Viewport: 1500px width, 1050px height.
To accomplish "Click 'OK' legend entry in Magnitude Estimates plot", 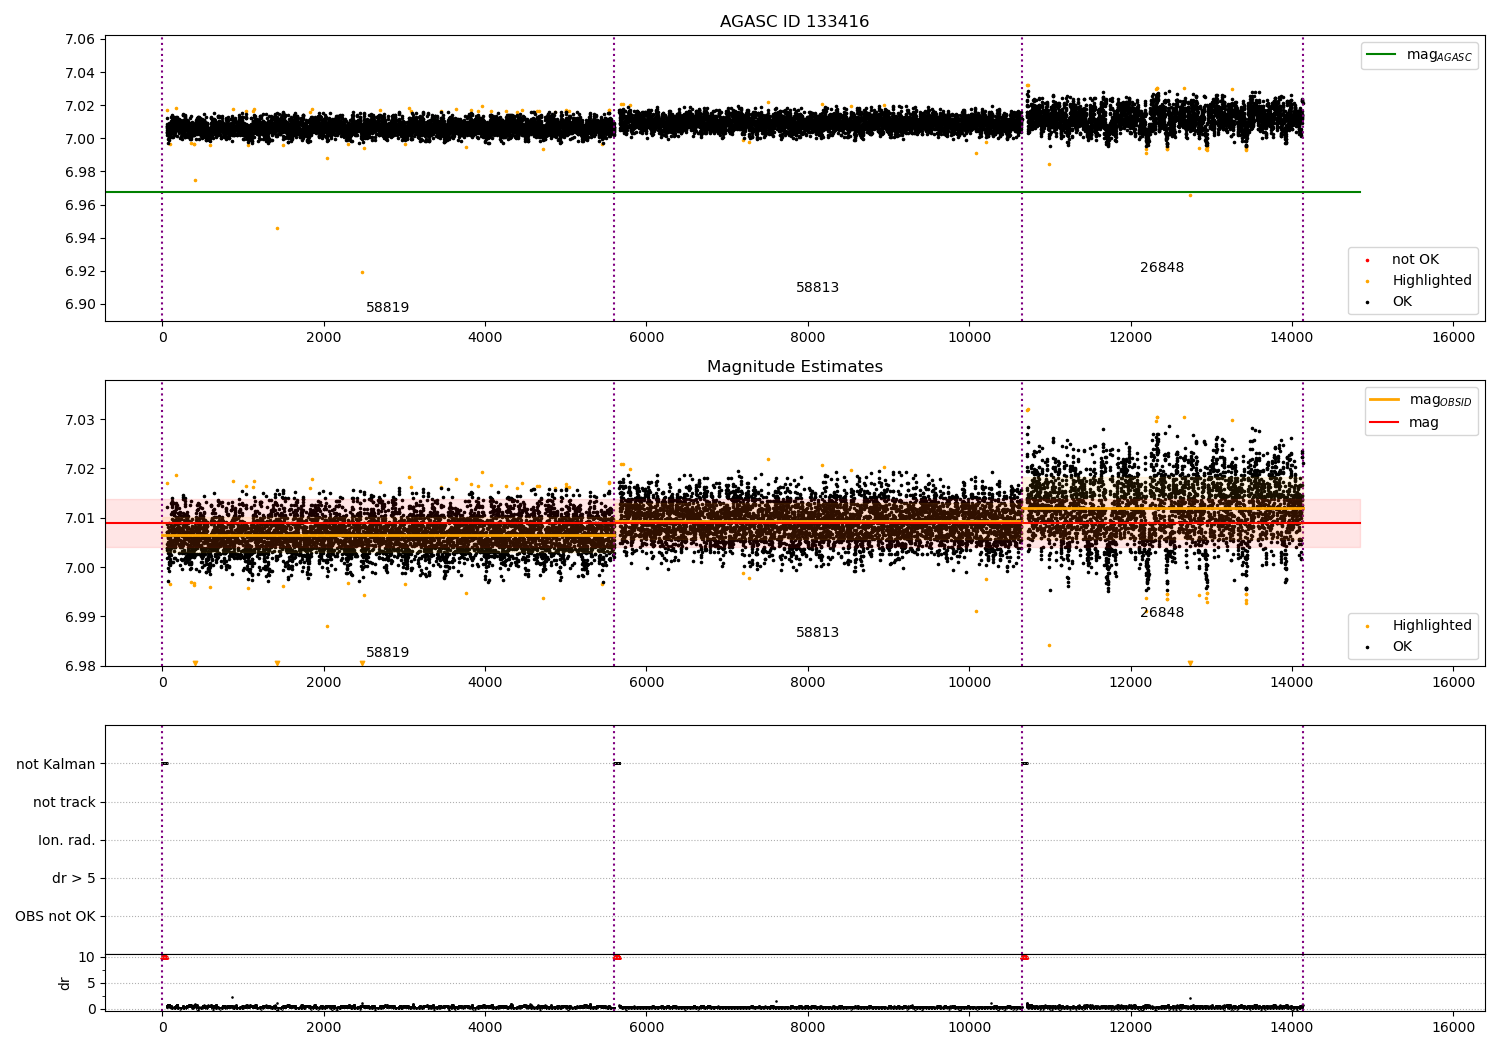I will pos(1402,647).
